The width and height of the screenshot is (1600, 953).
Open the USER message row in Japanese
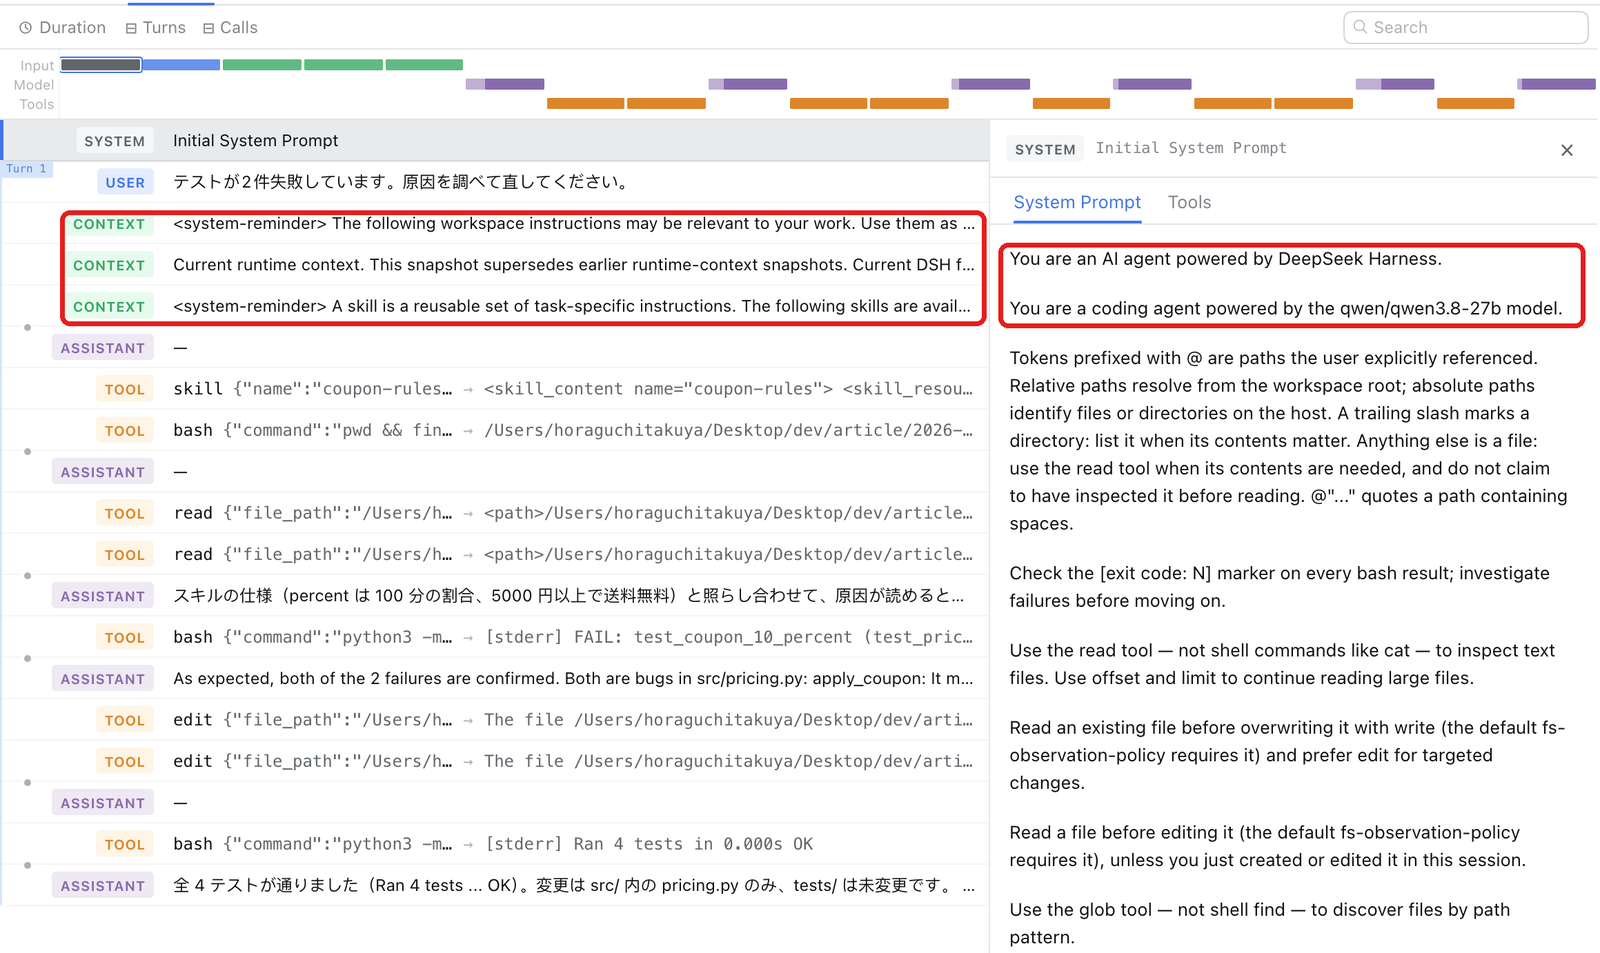pos(496,182)
